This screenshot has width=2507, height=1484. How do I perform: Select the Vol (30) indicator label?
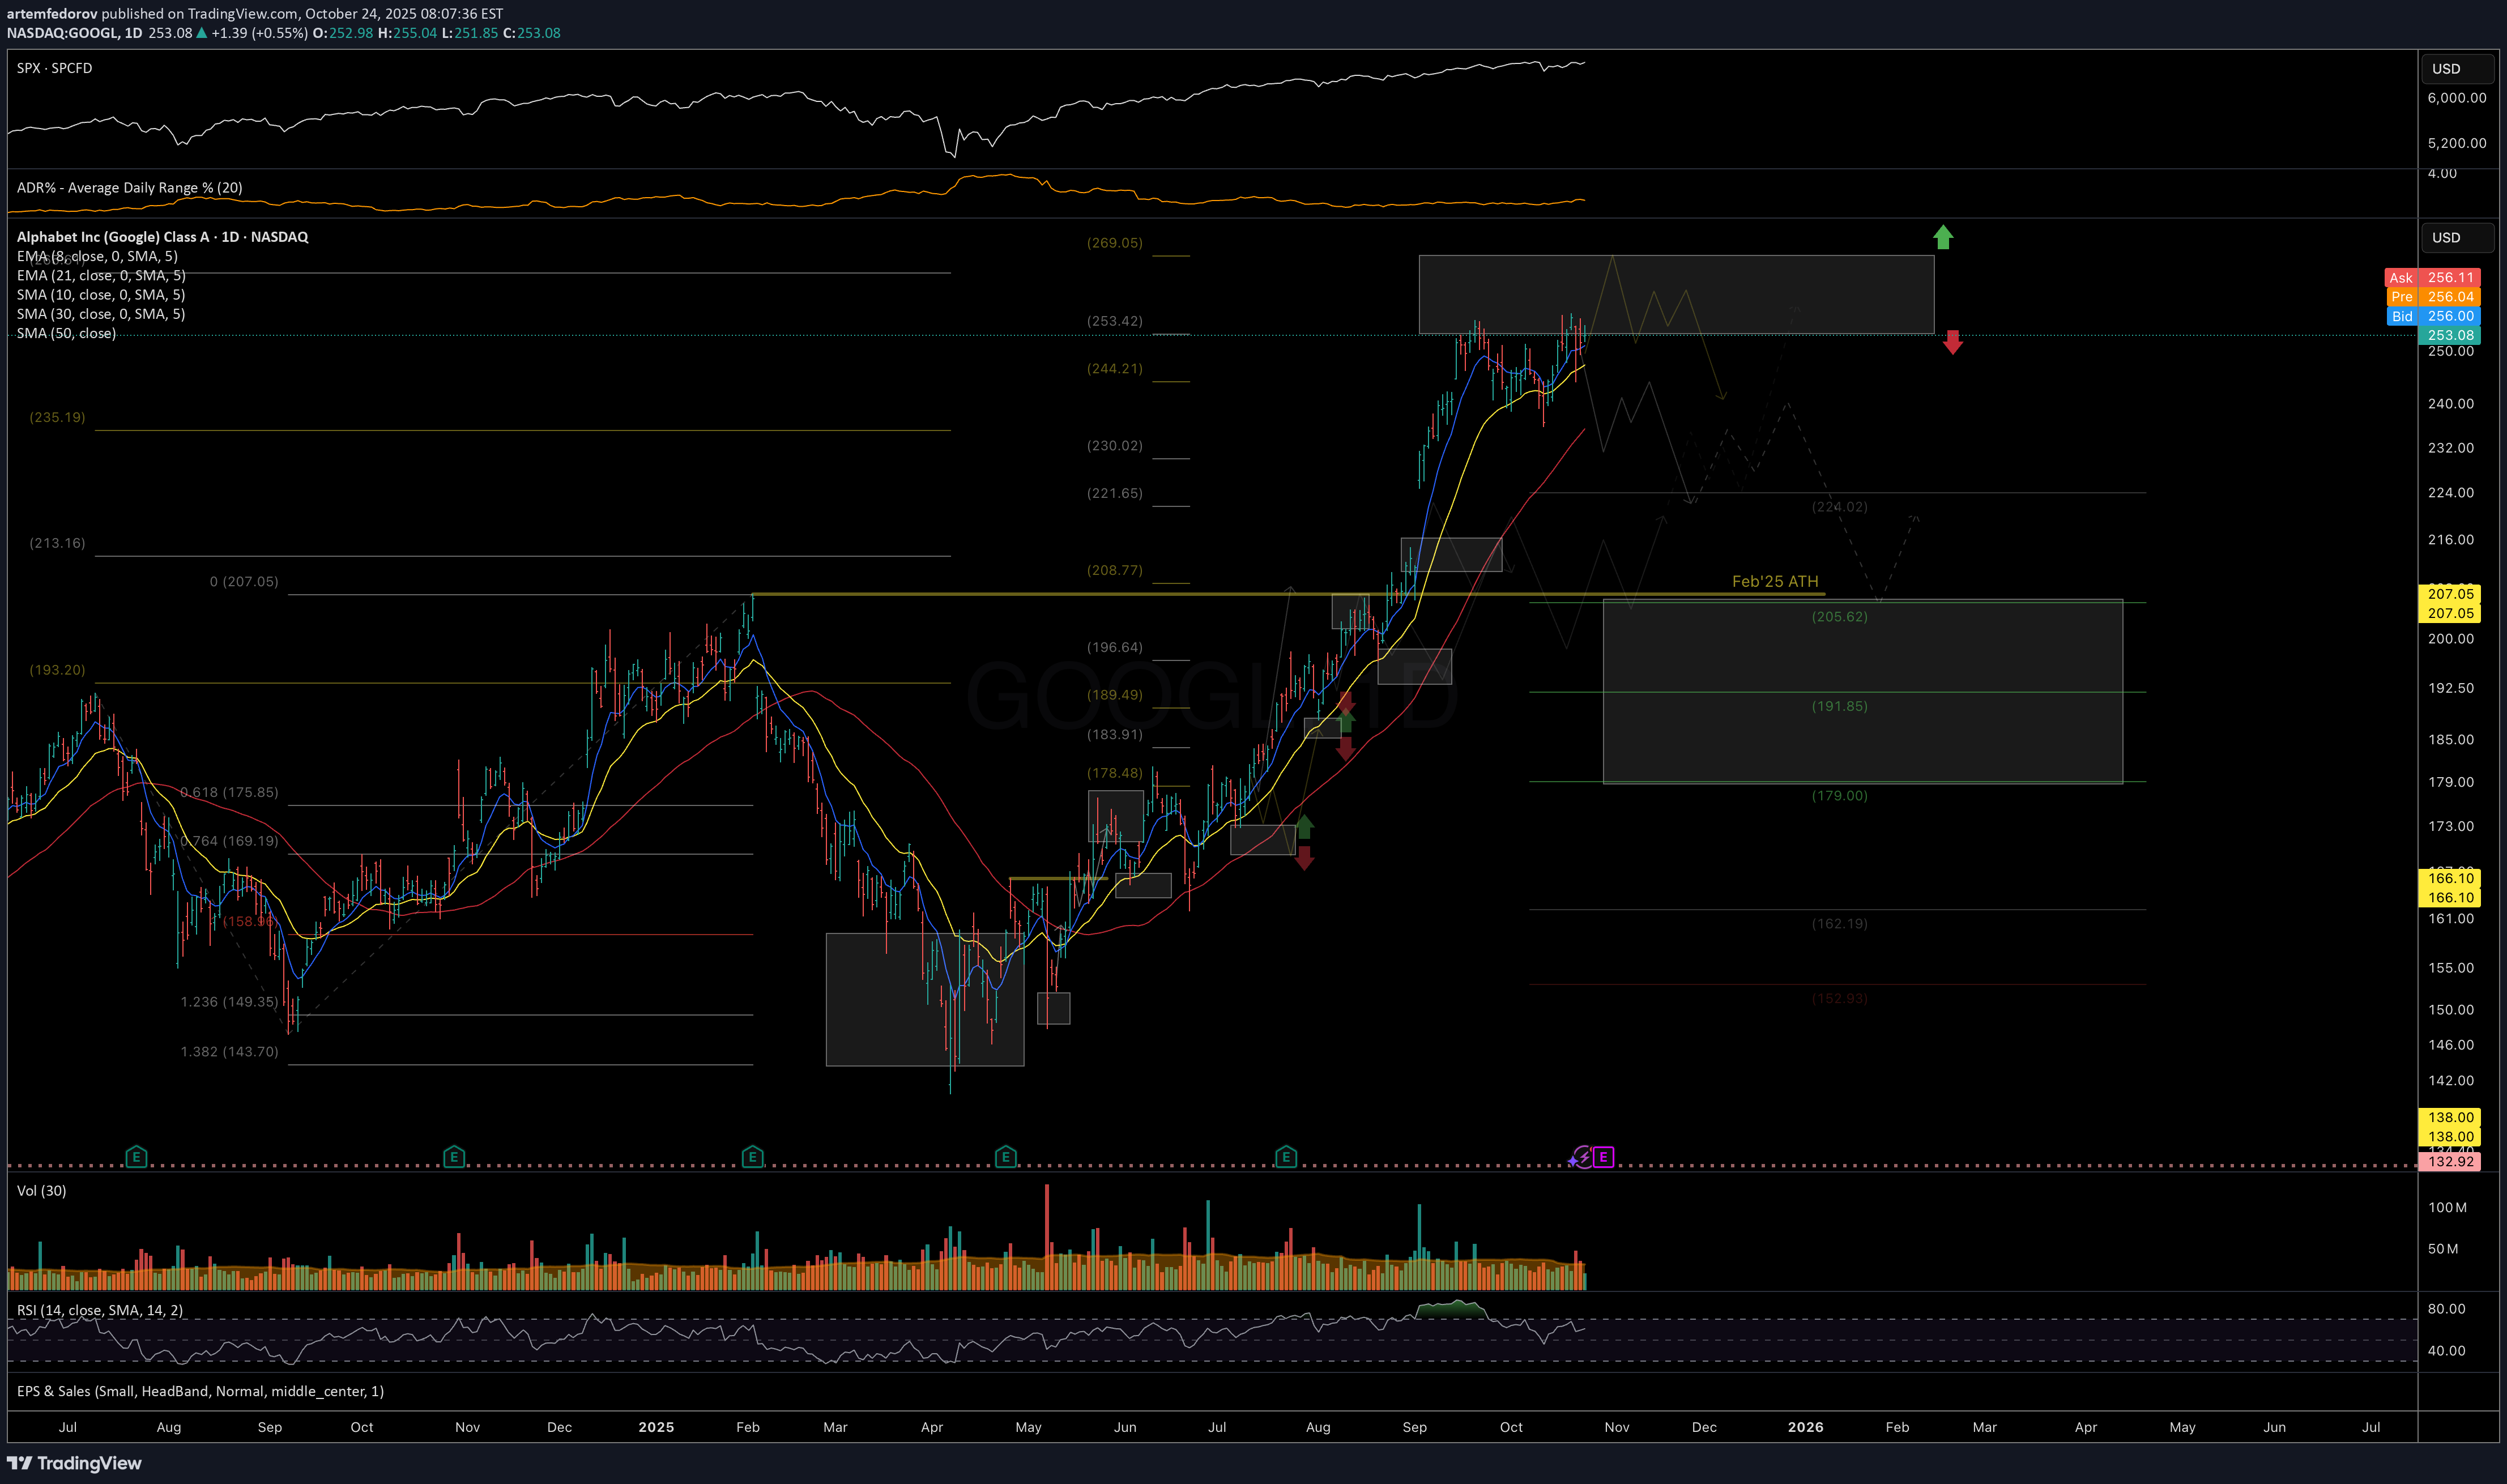point(41,1190)
